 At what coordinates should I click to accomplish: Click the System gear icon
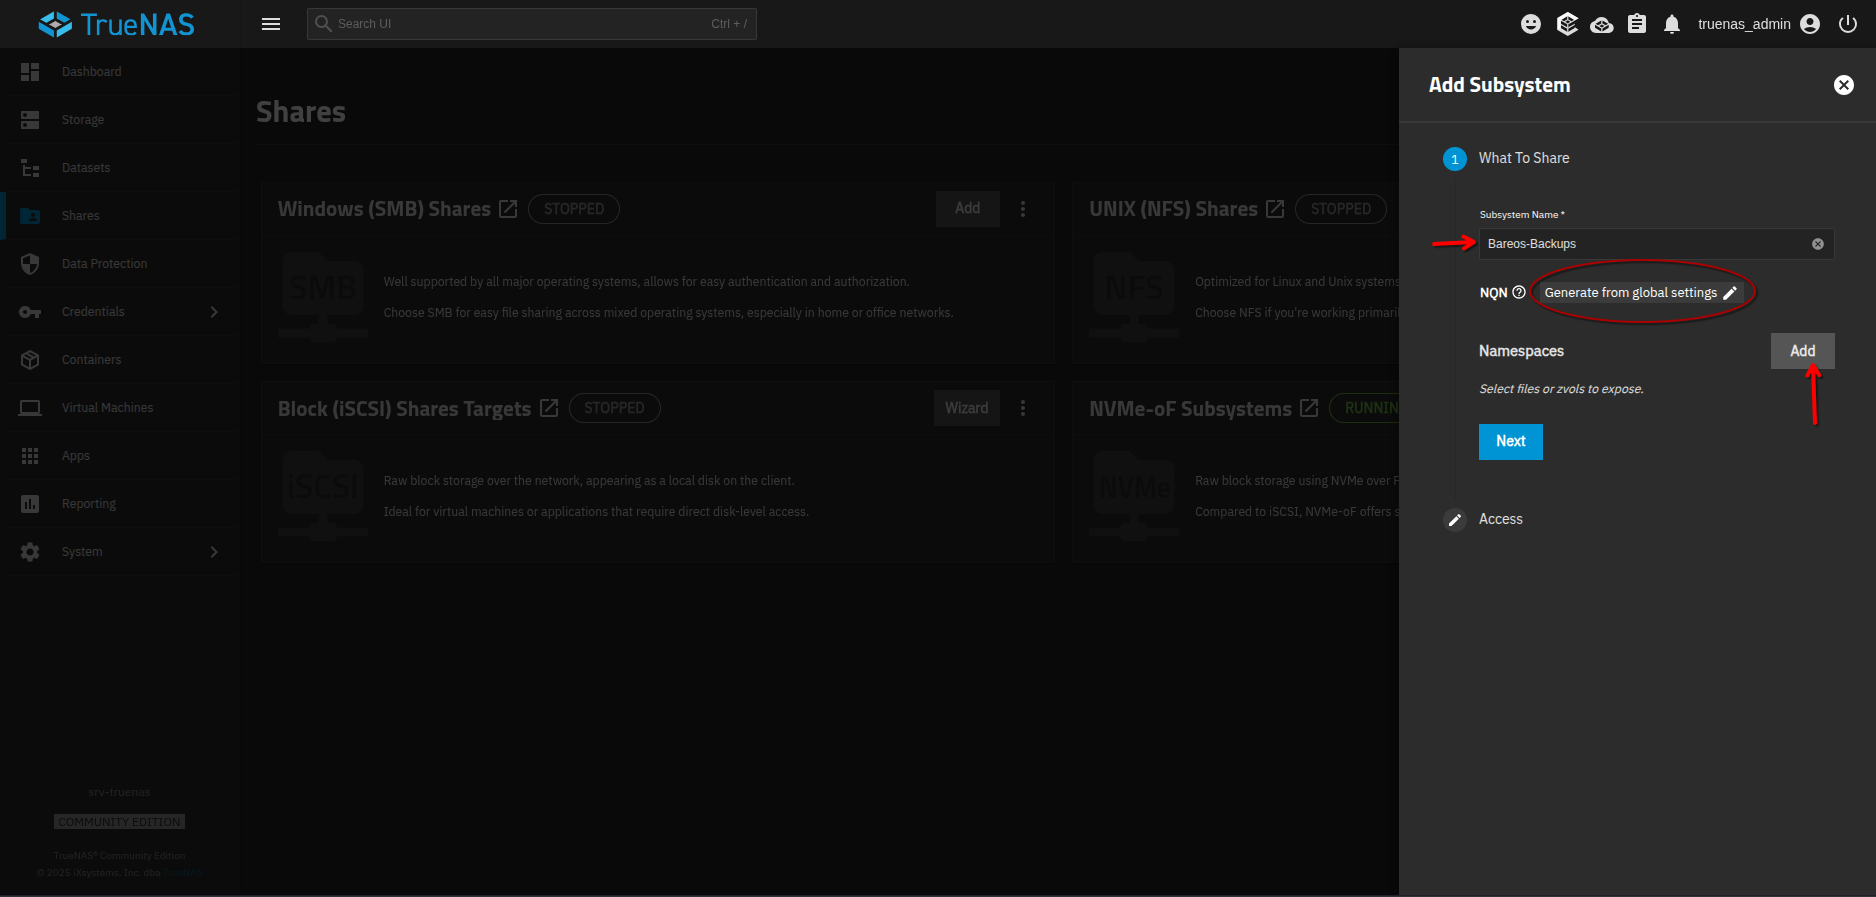point(30,552)
